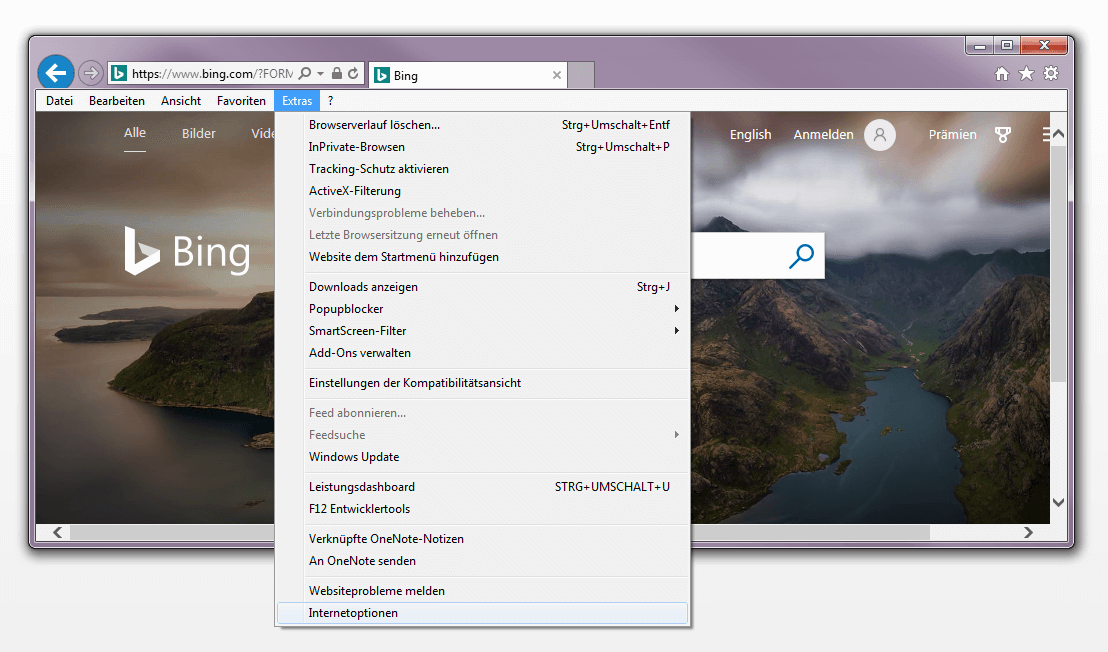Click the search magnifier in address bar
The width and height of the screenshot is (1108, 652).
[x=305, y=73]
